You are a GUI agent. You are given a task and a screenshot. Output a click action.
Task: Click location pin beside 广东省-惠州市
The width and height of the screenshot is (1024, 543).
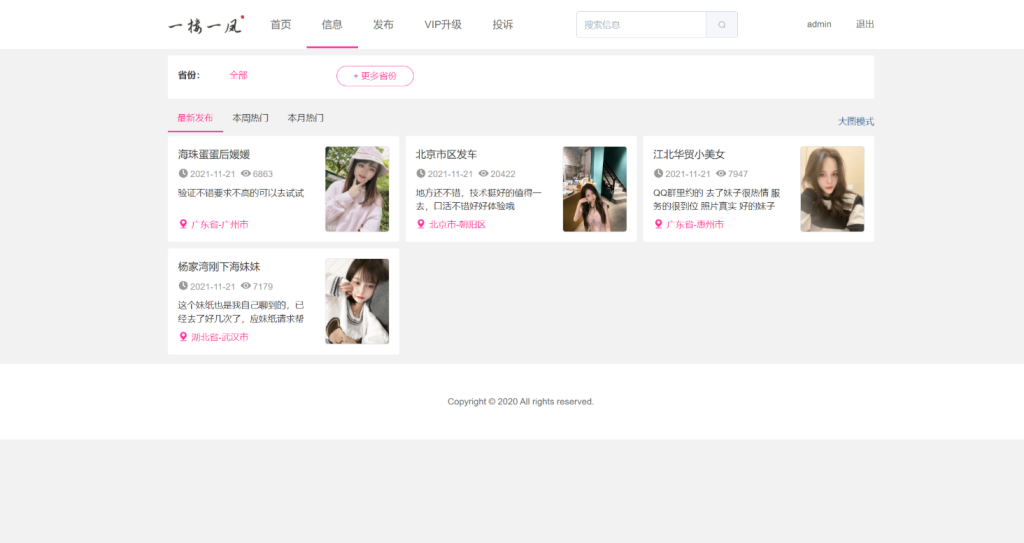point(658,224)
